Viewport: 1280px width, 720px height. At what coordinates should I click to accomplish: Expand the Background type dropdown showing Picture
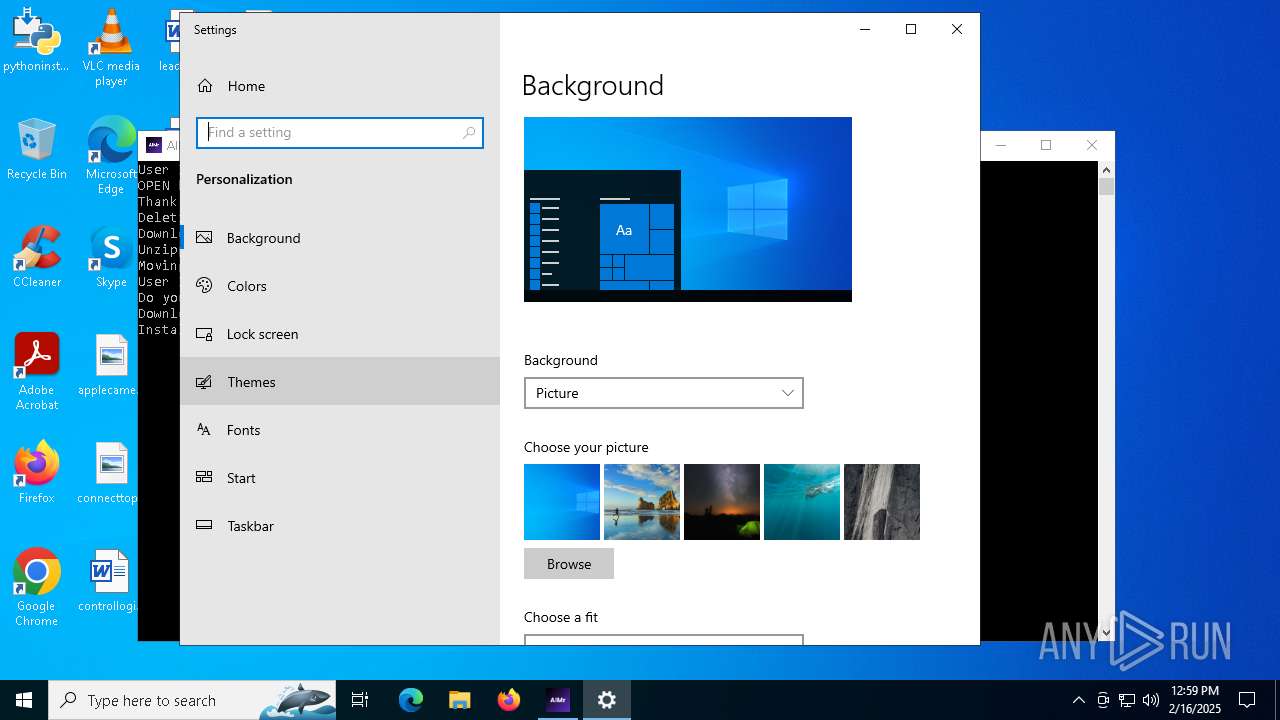[664, 393]
